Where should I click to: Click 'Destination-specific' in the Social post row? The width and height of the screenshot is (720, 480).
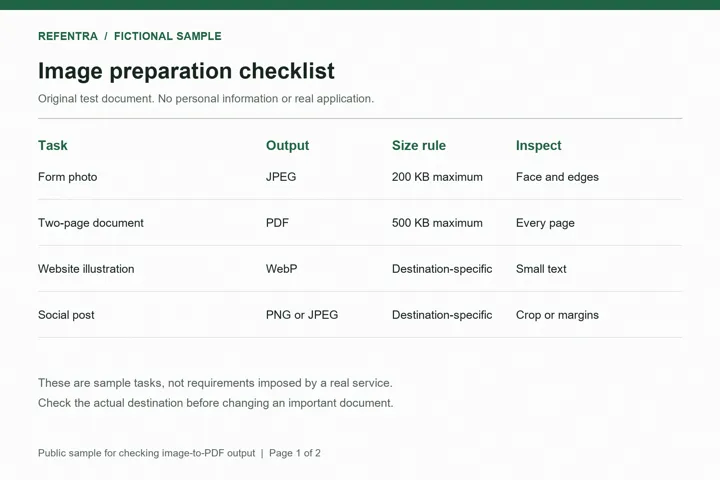pyautogui.click(x=442, y=315)
